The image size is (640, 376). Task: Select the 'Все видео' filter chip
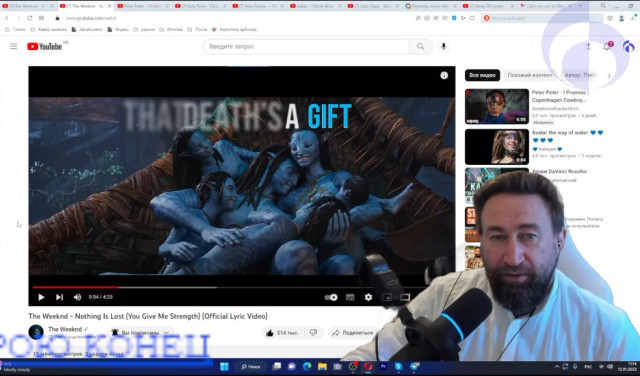tap(482, 75)
